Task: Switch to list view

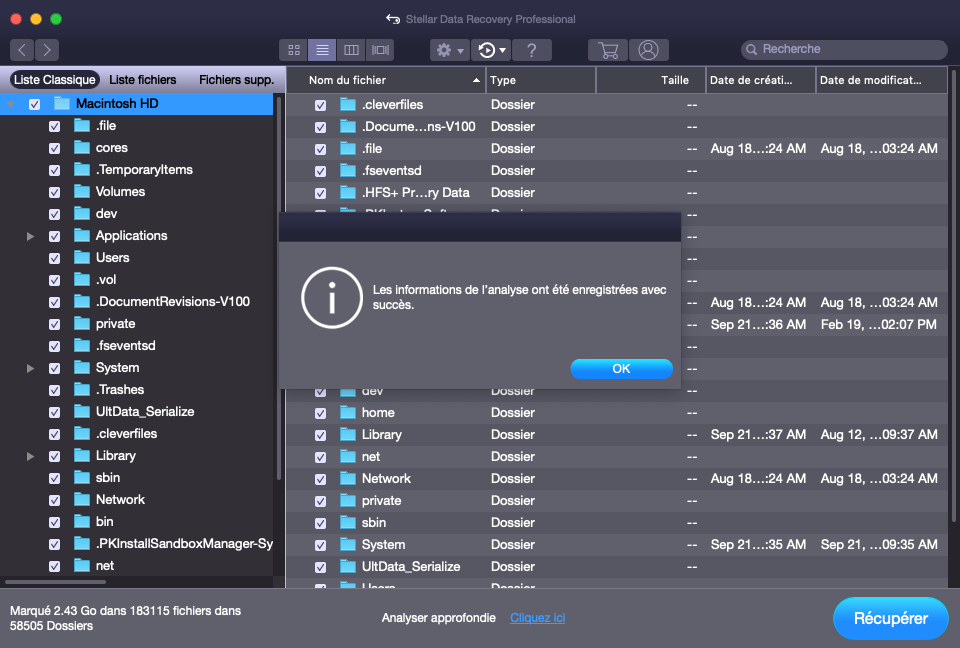Action: coord(322,50)
